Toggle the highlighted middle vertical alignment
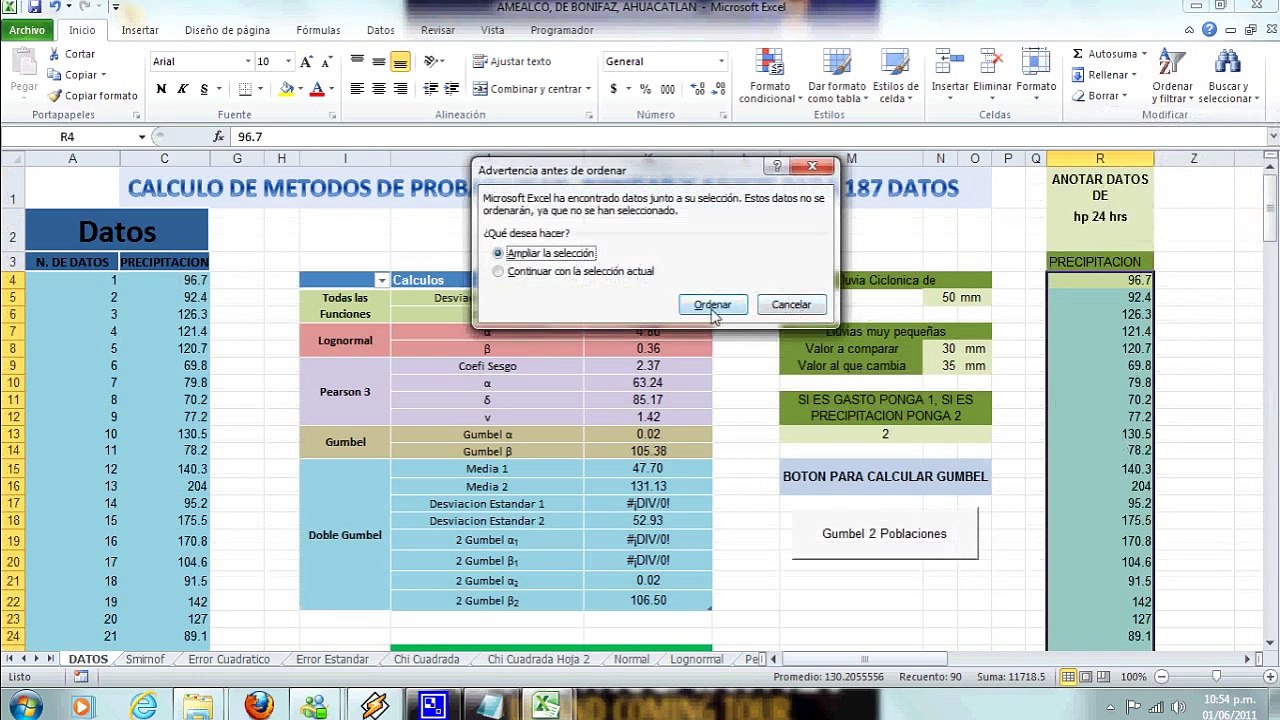Viewport: 1280px width, 720px height. [x=400, y=62]
